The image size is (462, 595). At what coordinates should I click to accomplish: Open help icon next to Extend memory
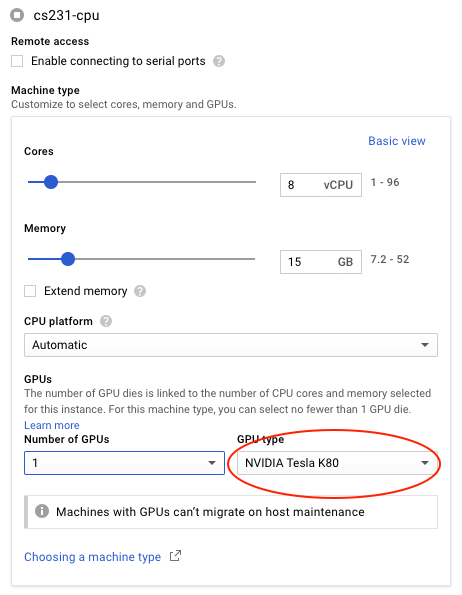[140, 291]
